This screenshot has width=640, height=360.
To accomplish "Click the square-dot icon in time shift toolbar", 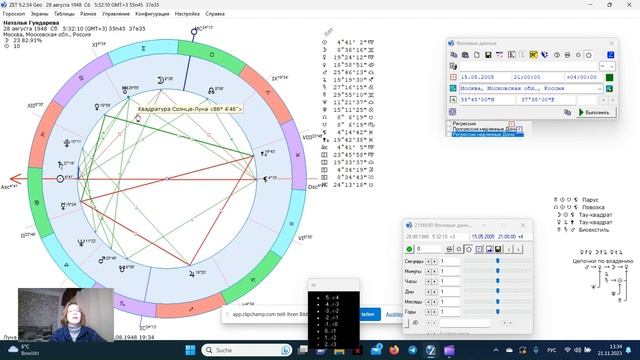I will (x=479, y=249).
